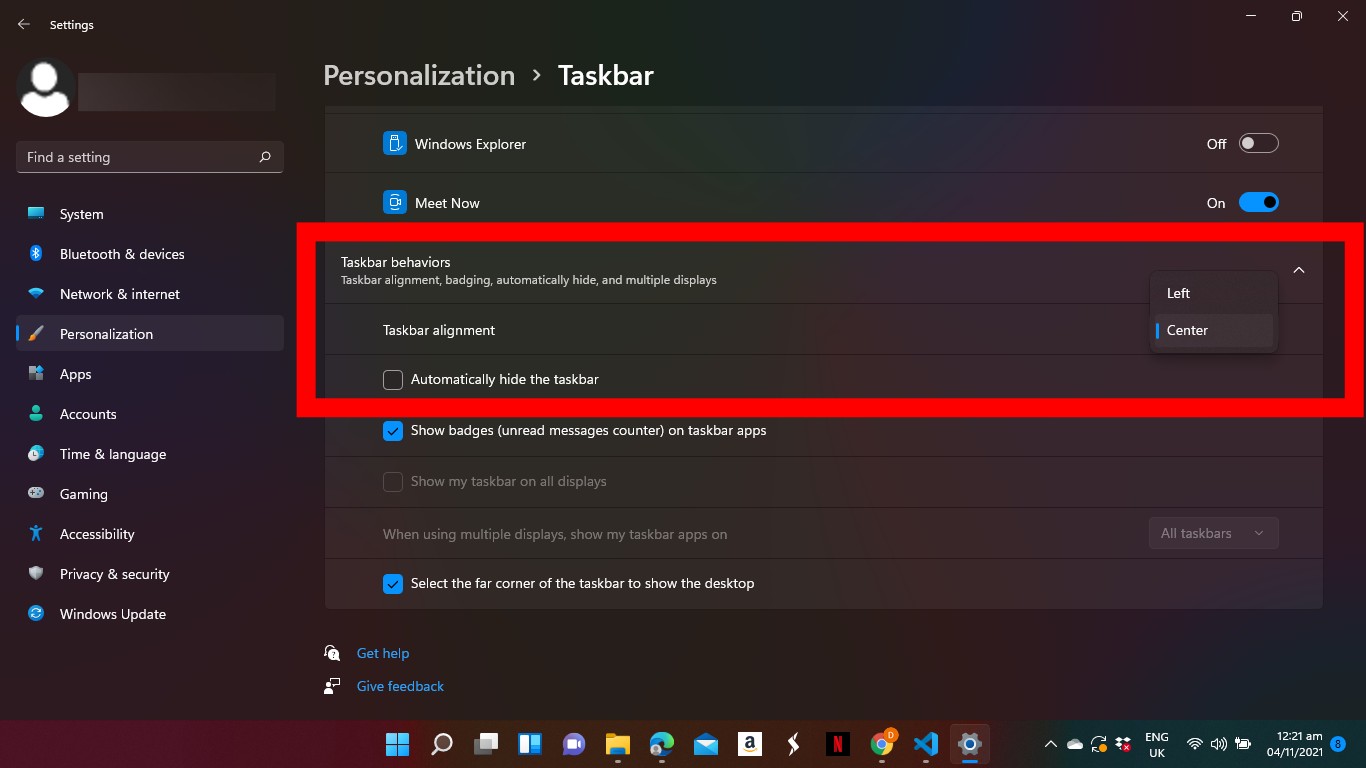Open Network & internet settings

(150, 294)
